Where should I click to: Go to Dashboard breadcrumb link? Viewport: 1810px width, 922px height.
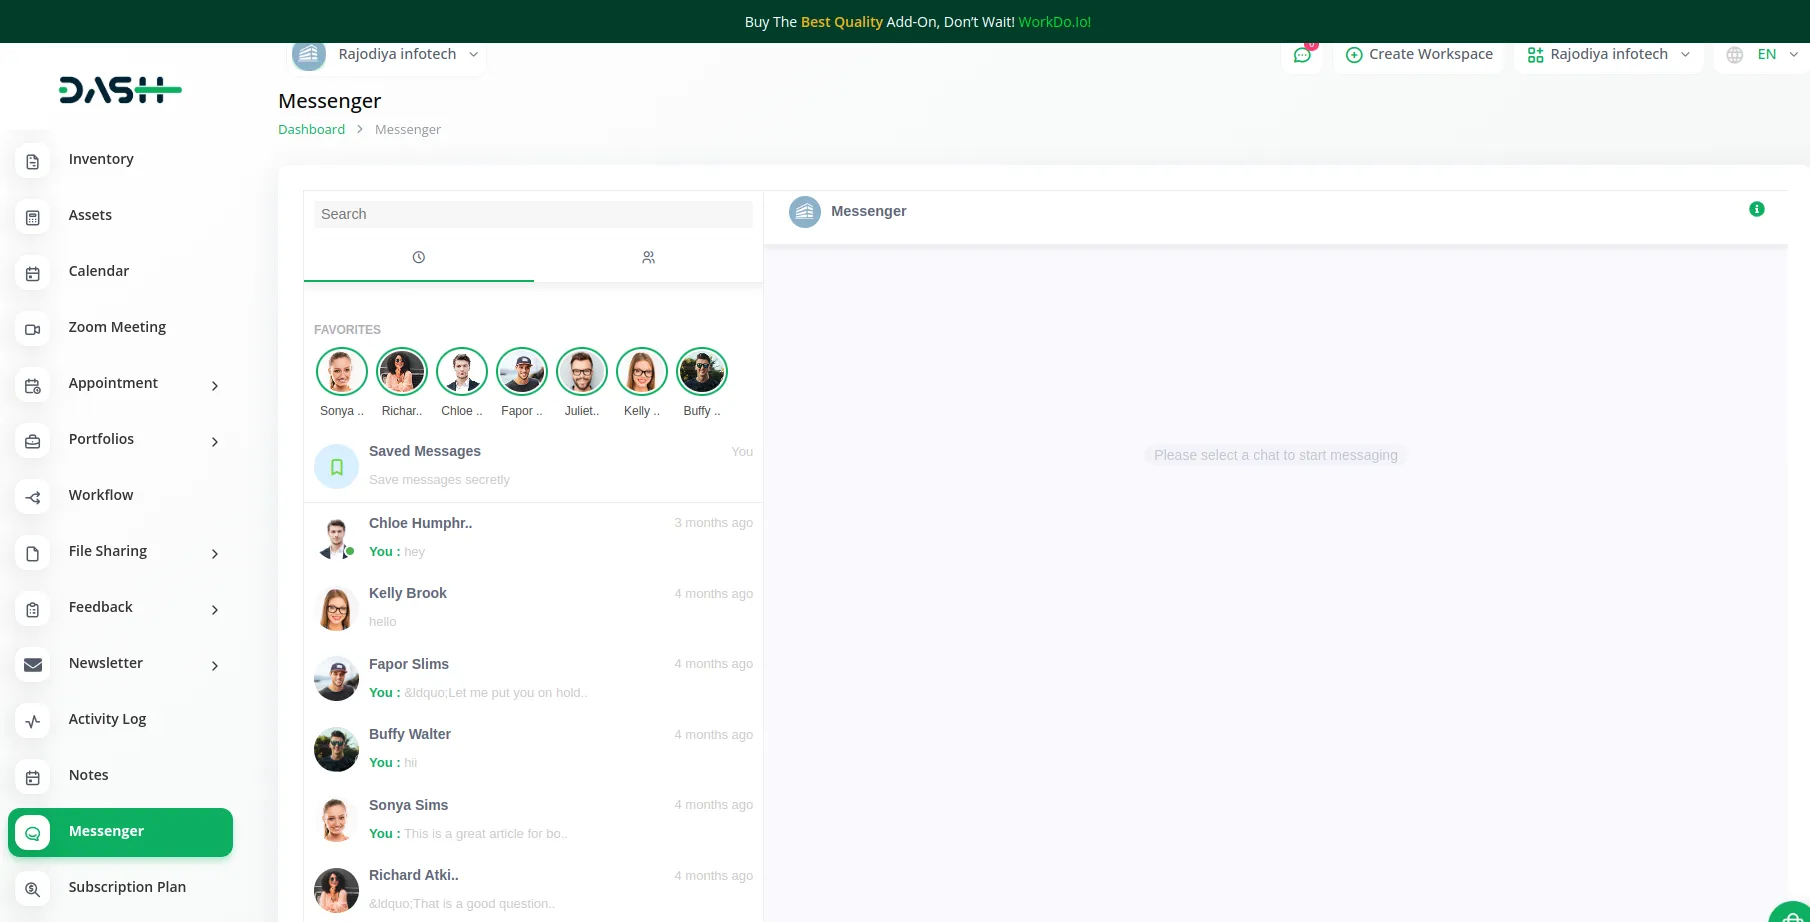point(311,130)
